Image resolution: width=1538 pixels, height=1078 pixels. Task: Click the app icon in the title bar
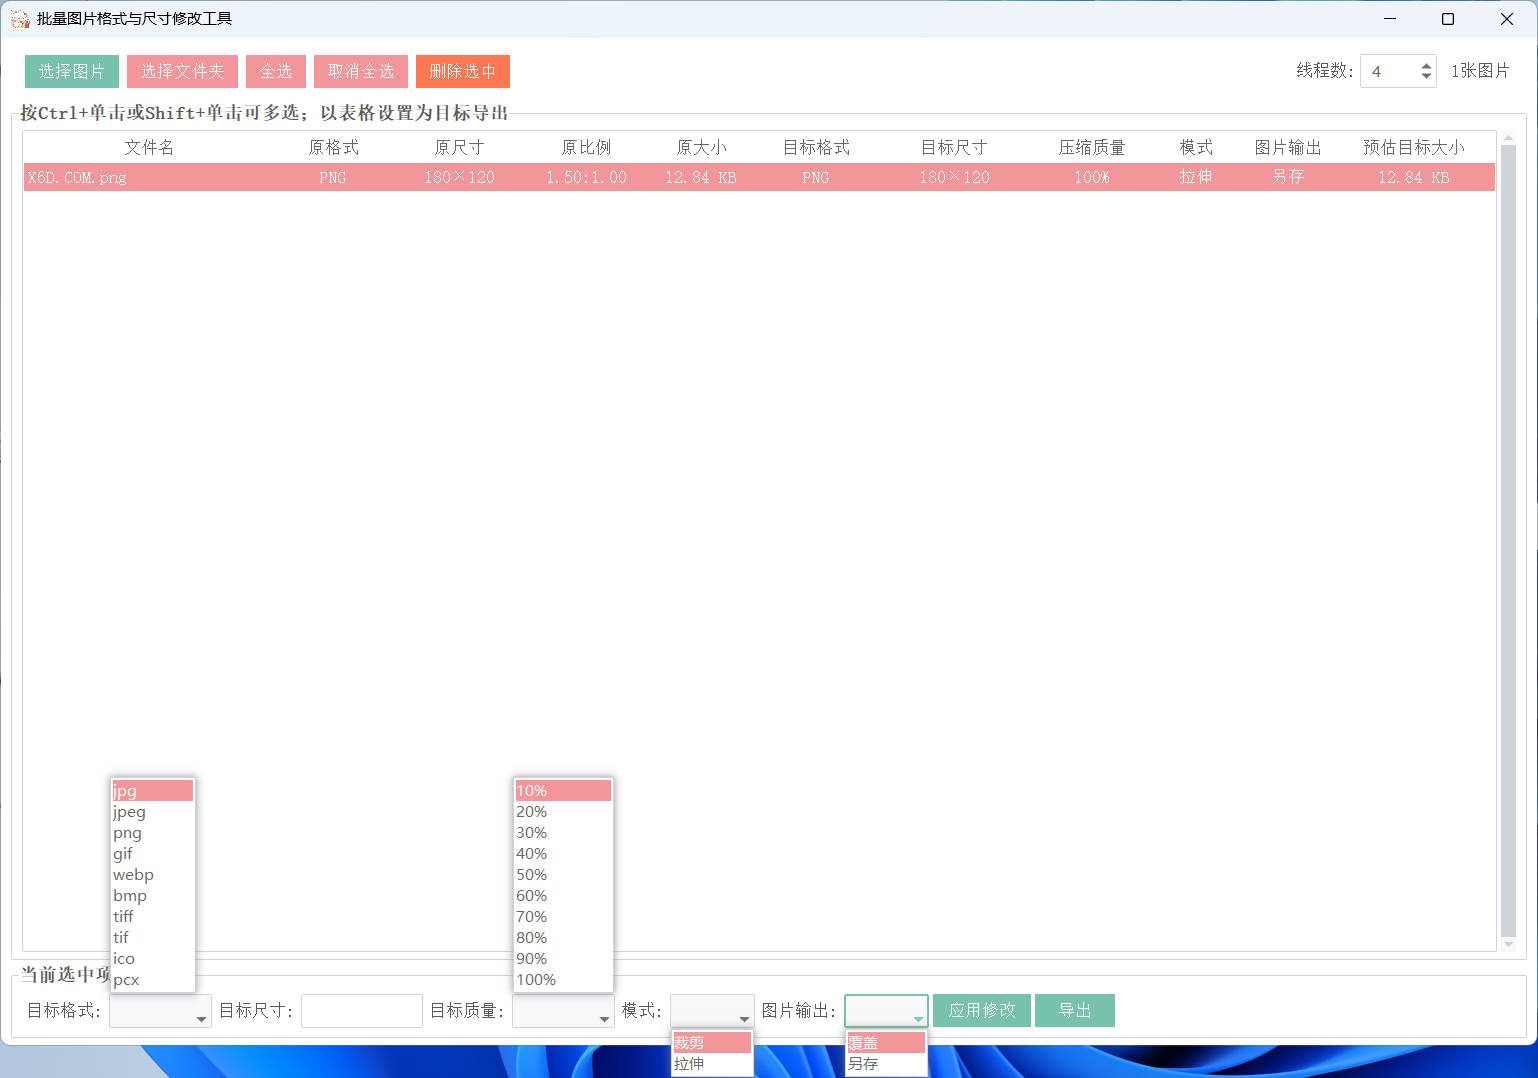(20, 18)
